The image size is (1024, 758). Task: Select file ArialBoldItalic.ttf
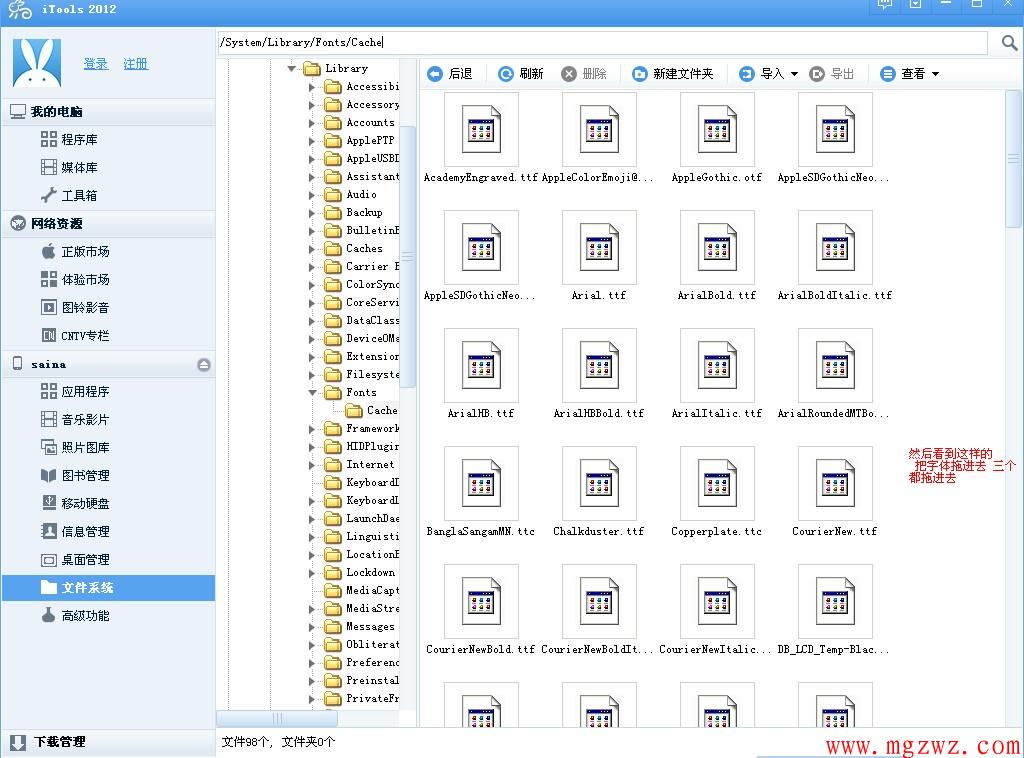[x=835, y=256]
